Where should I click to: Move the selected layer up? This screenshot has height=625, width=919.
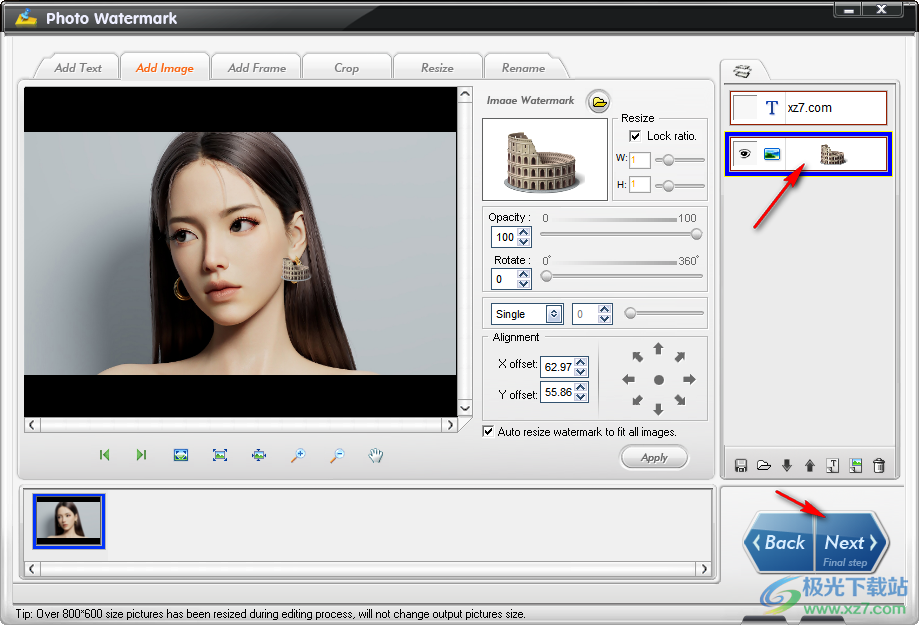809,466
